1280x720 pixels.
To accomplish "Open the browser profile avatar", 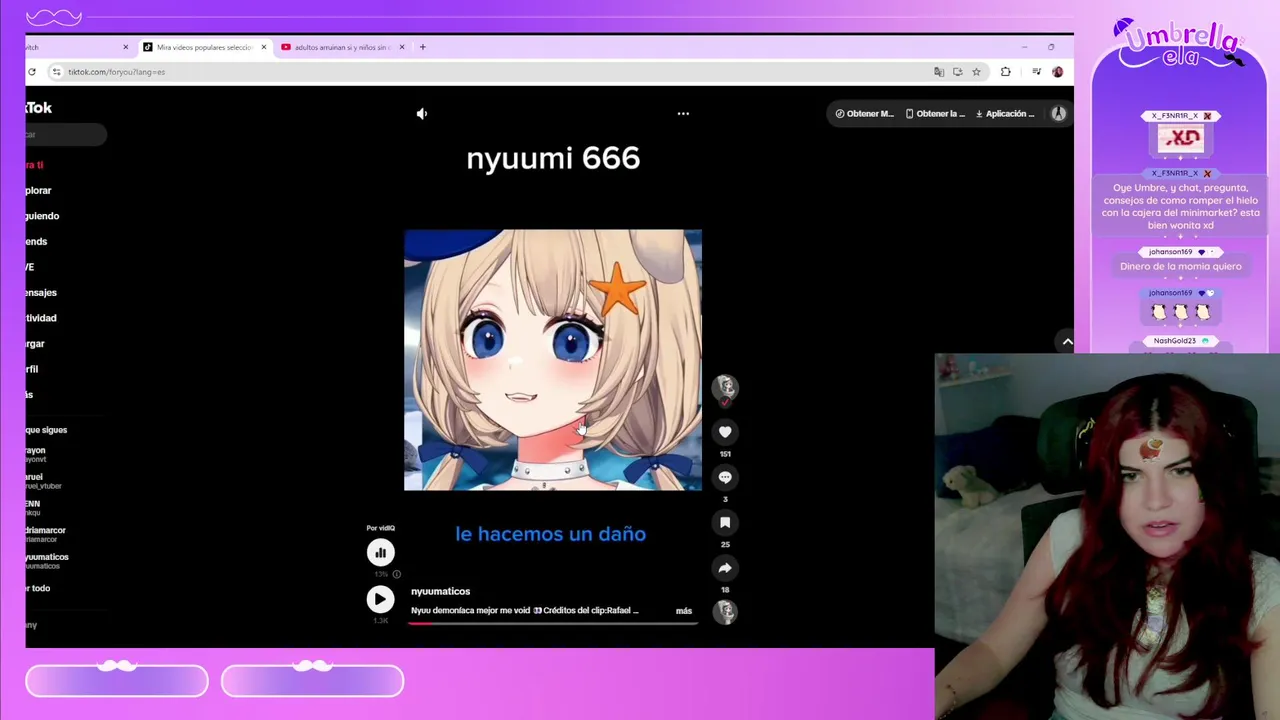I will (x=1057, y=72).
